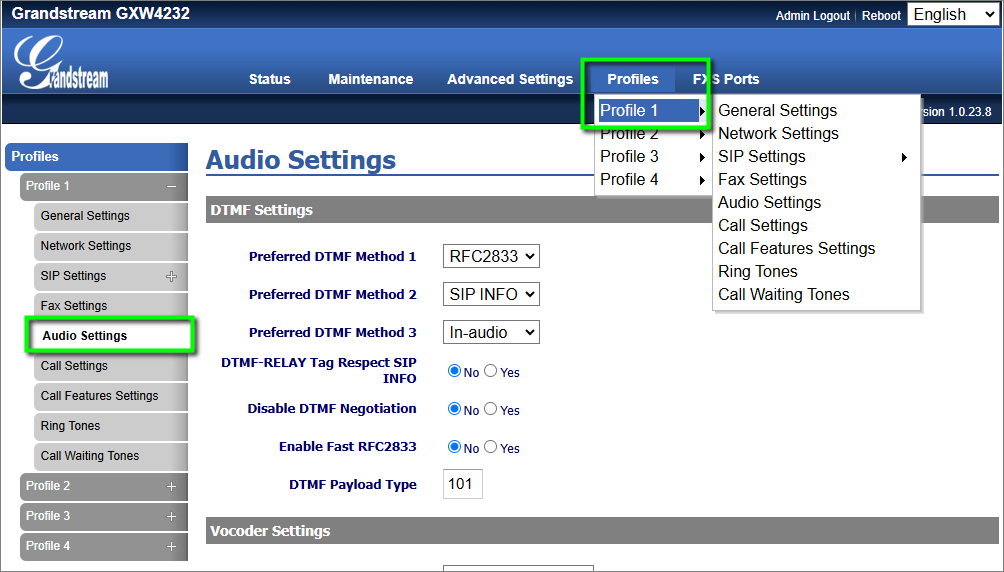This screenshot has width=1004, height=572.
Task: Select Call Waiting Tones in the submenu
Action: 784,295
